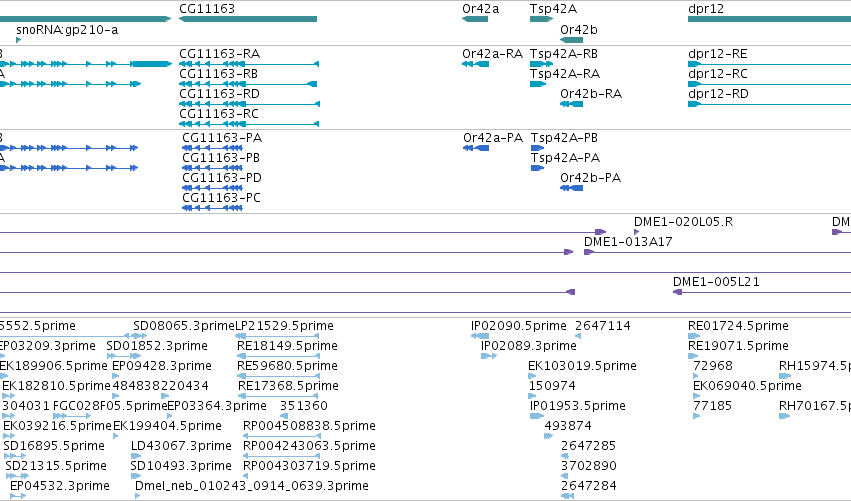Click EST SD01852.3prime label
Screen dimensions: 851x501
(x=157, y=346)
